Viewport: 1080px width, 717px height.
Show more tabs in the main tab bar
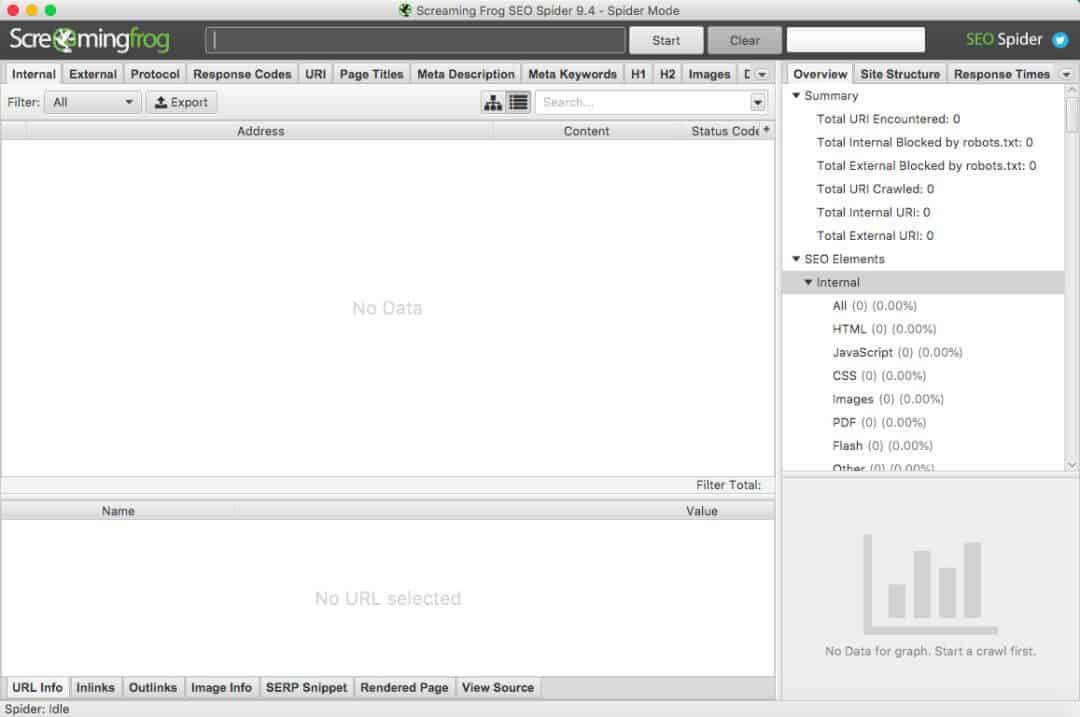point(762,74)
